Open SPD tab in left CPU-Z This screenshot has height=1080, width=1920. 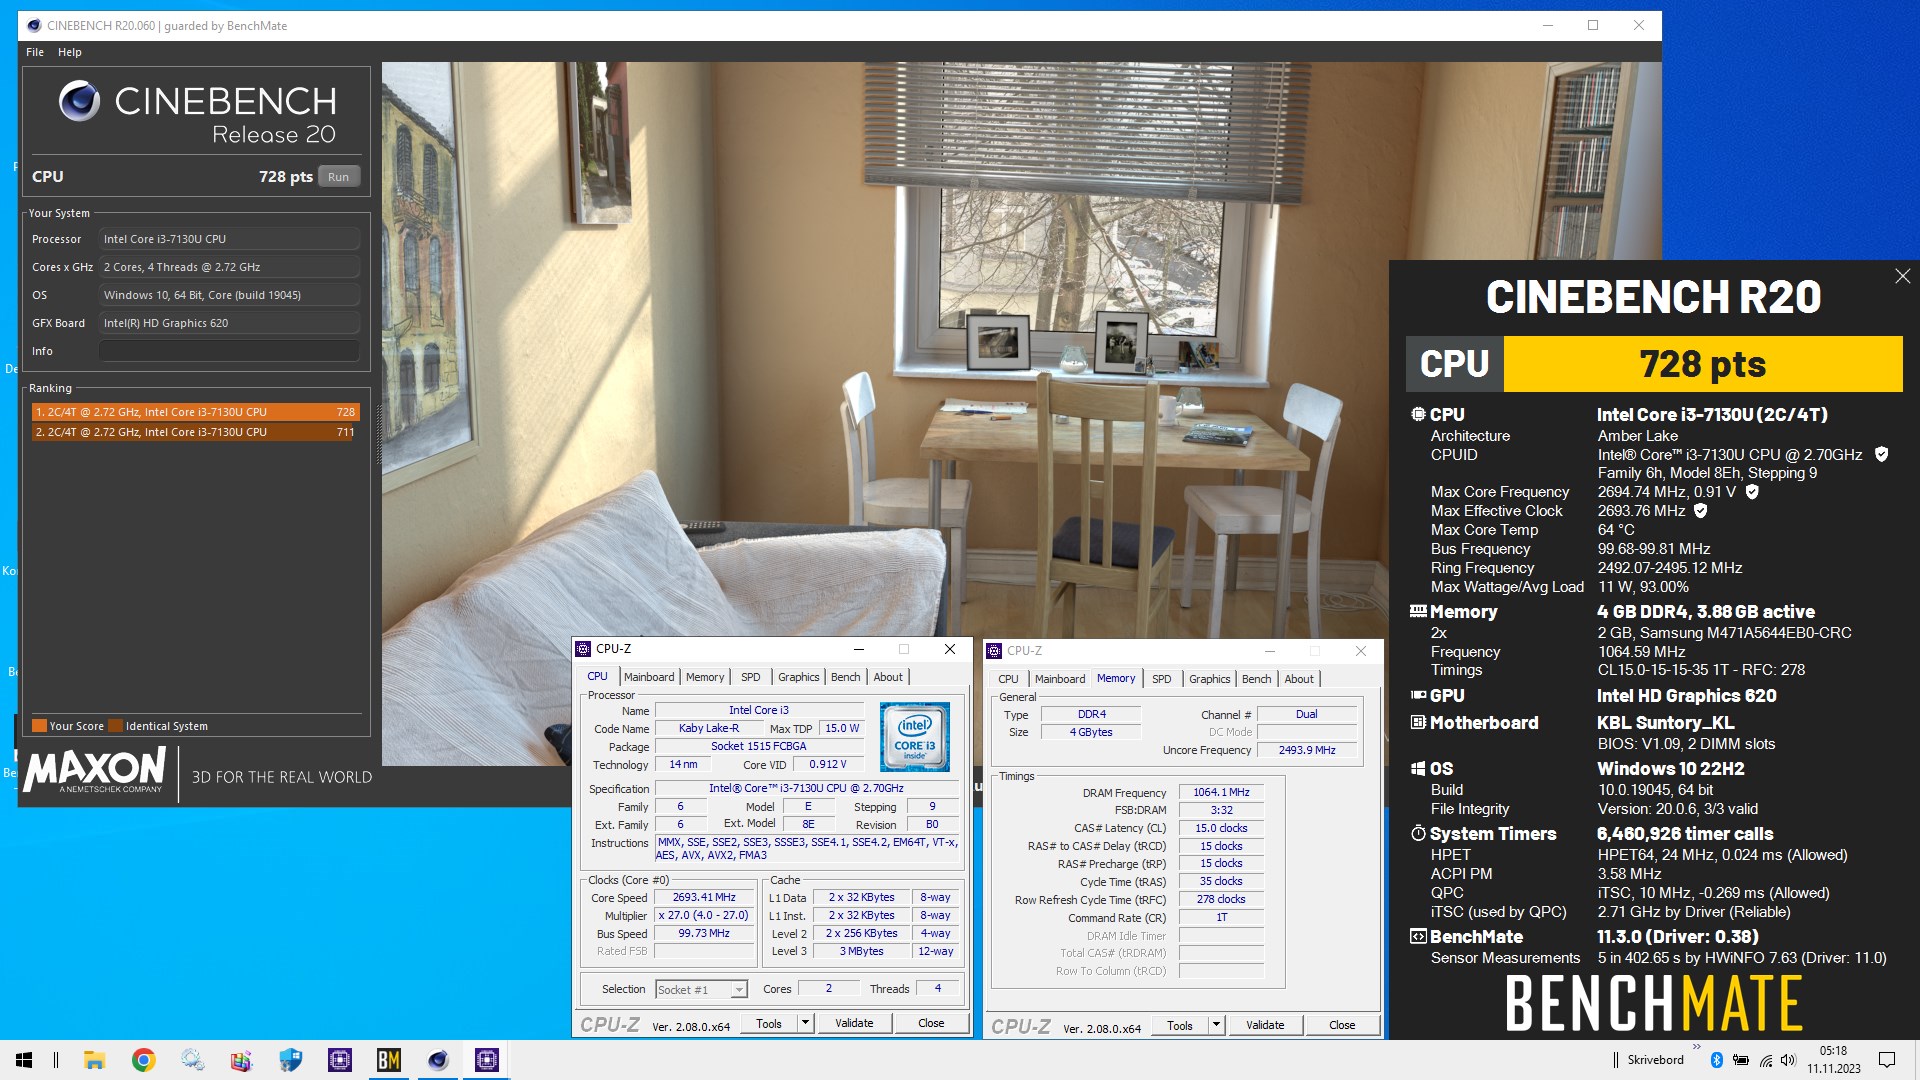pyautogui.click(x=751, y=677)
